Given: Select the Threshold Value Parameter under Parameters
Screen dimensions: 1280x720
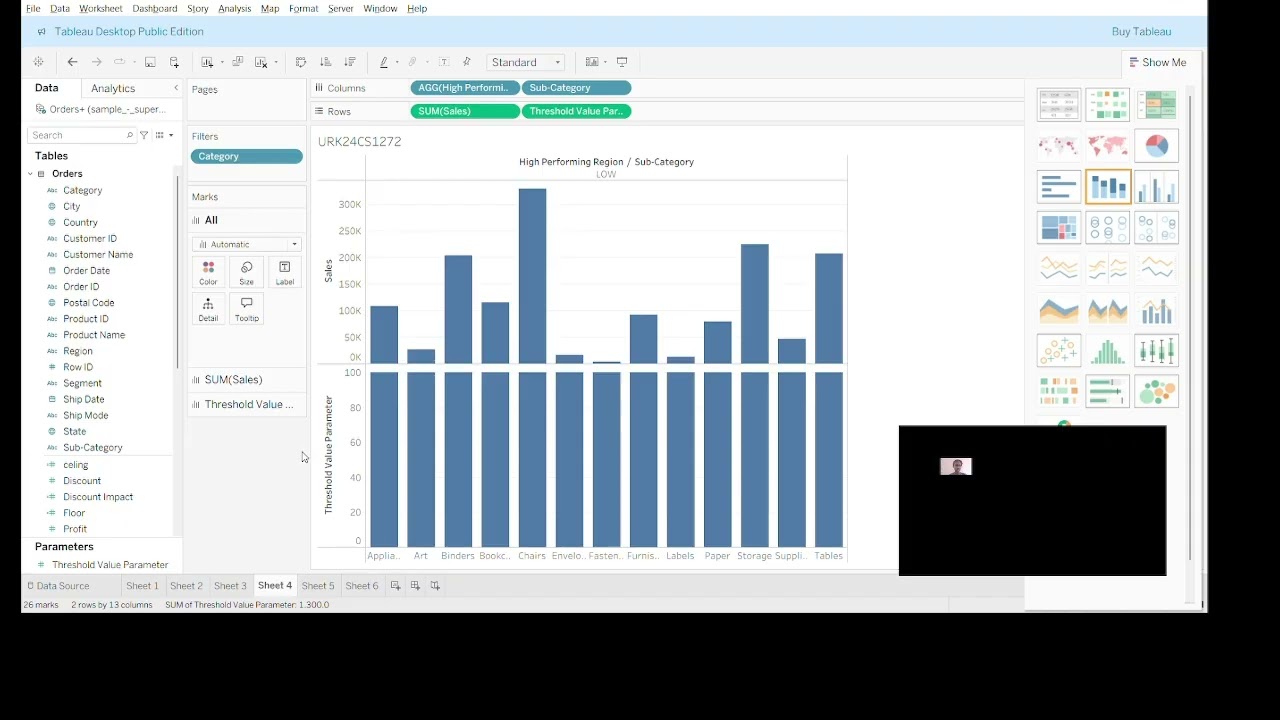Looking at the screenshot, I should pyautogui.click(x=110, y=565).
